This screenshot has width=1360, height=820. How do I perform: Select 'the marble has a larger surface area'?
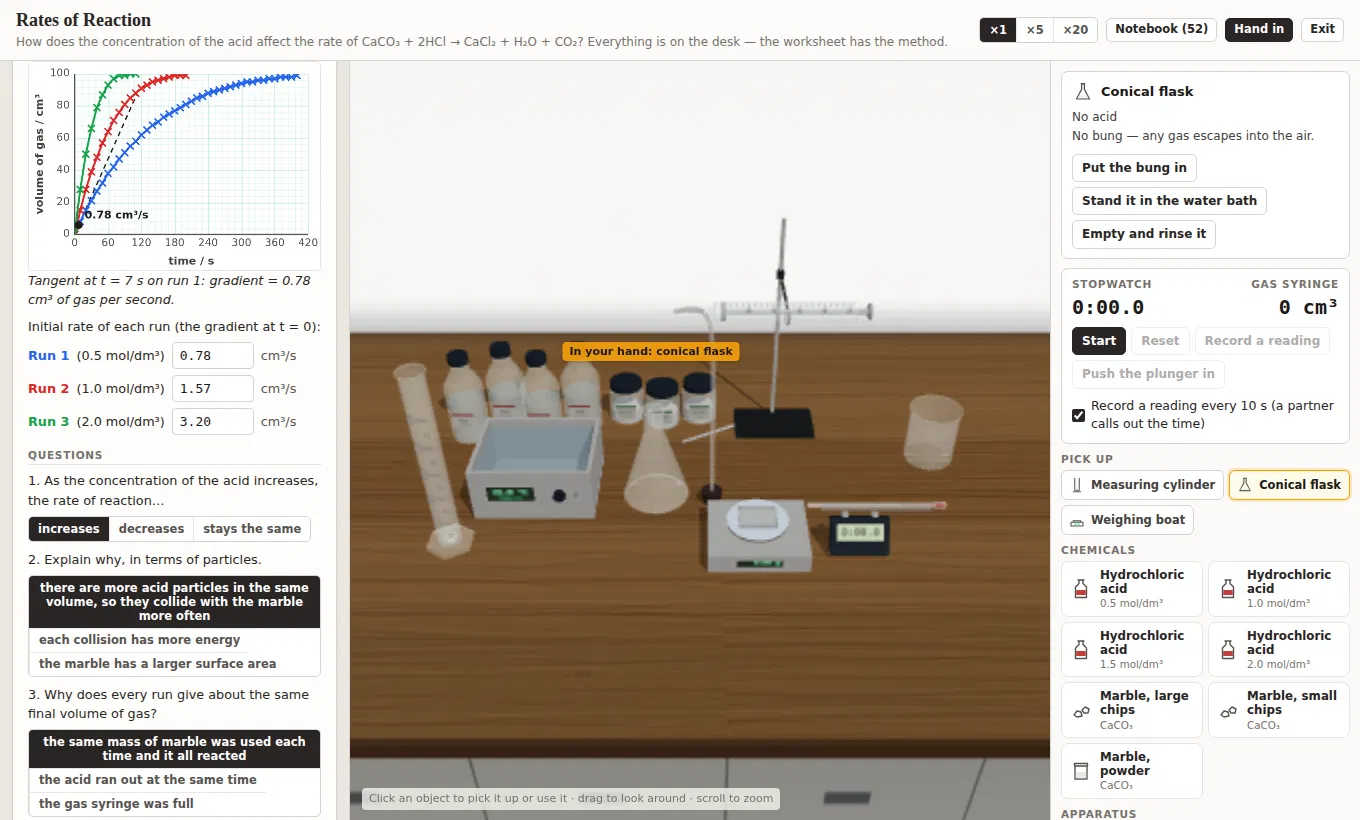click(x=158, y=664)
